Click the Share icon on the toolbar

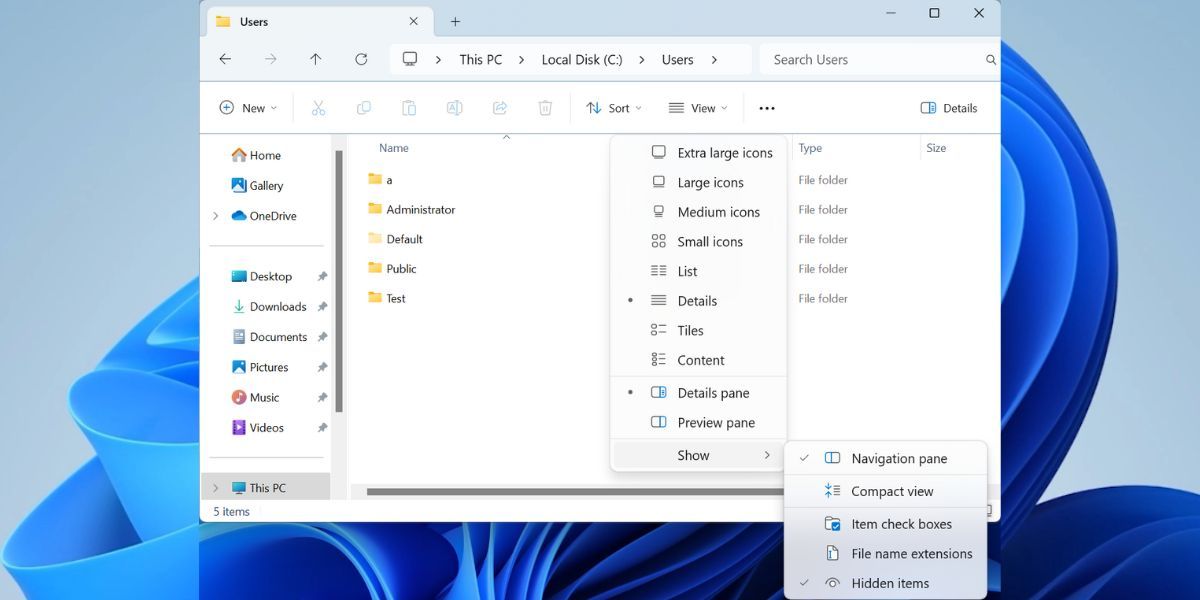[500, 107]
